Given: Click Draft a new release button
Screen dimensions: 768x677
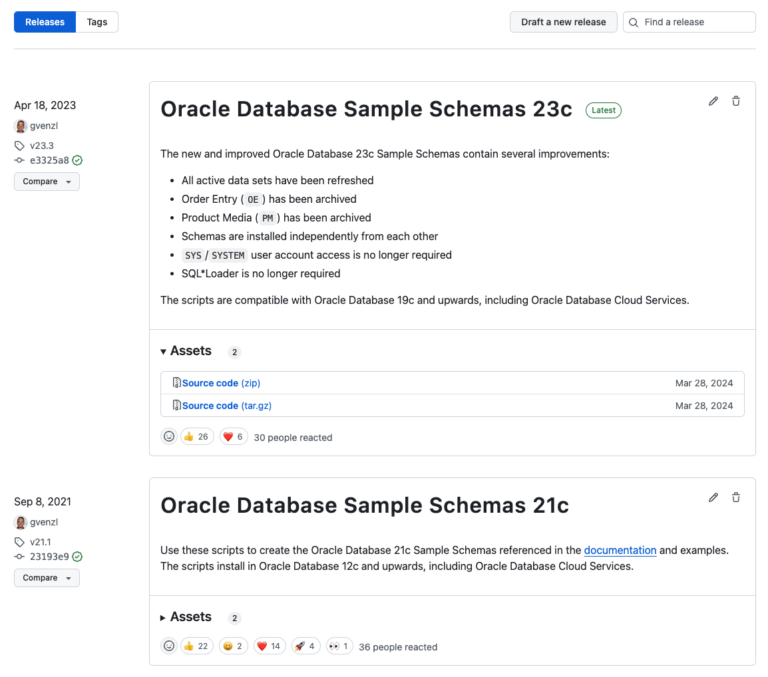Looking at the screenshot, I should click(x=563, y=22).
